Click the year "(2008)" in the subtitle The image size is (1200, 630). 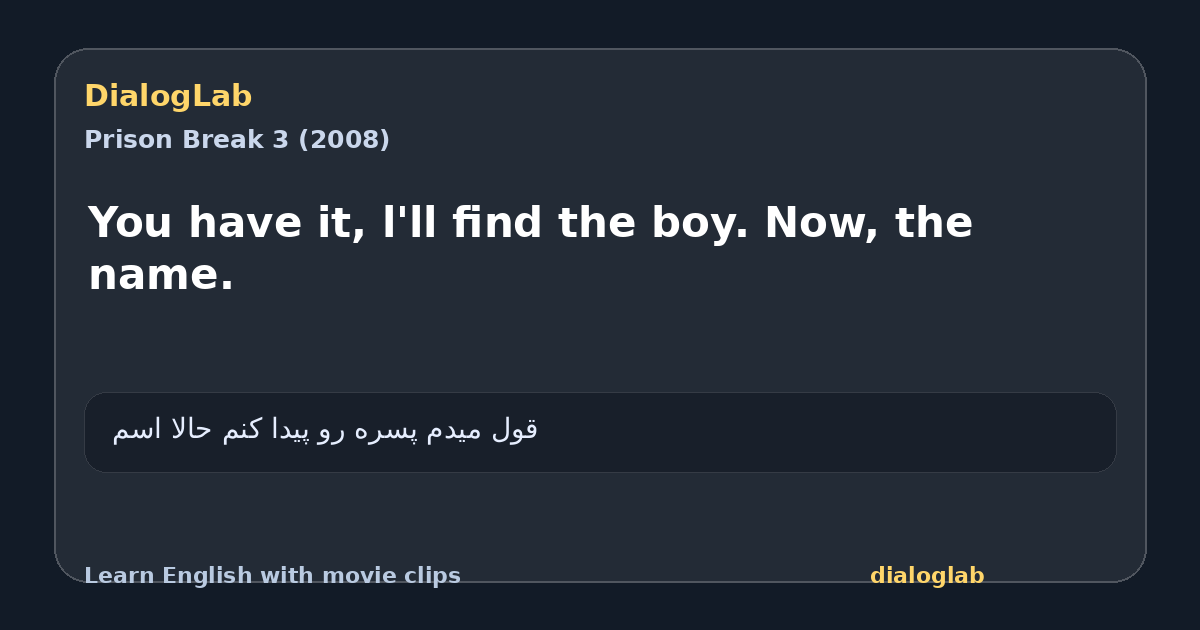point(344,140)
